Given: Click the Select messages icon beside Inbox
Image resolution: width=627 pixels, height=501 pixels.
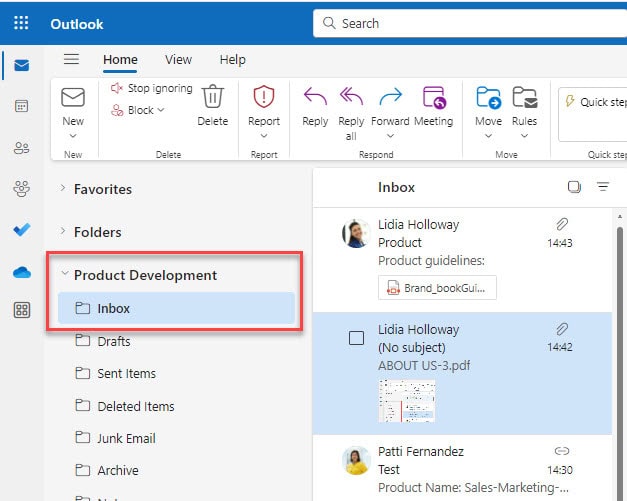Looking at the screenshot, I should 574,187.
